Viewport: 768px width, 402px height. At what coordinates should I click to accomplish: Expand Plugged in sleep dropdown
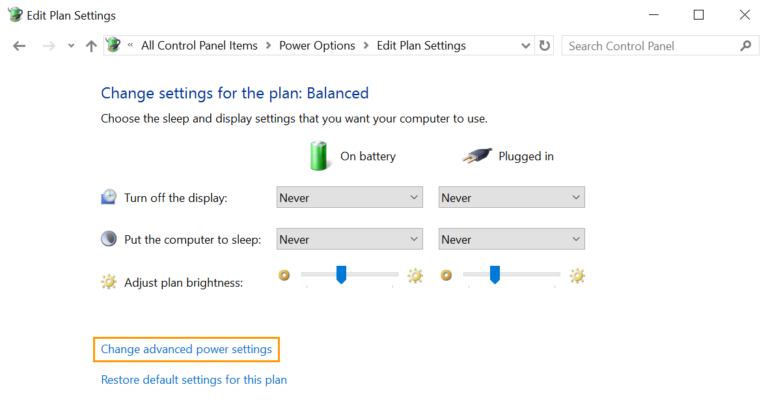pyautogui.click(x=511, y=239)
